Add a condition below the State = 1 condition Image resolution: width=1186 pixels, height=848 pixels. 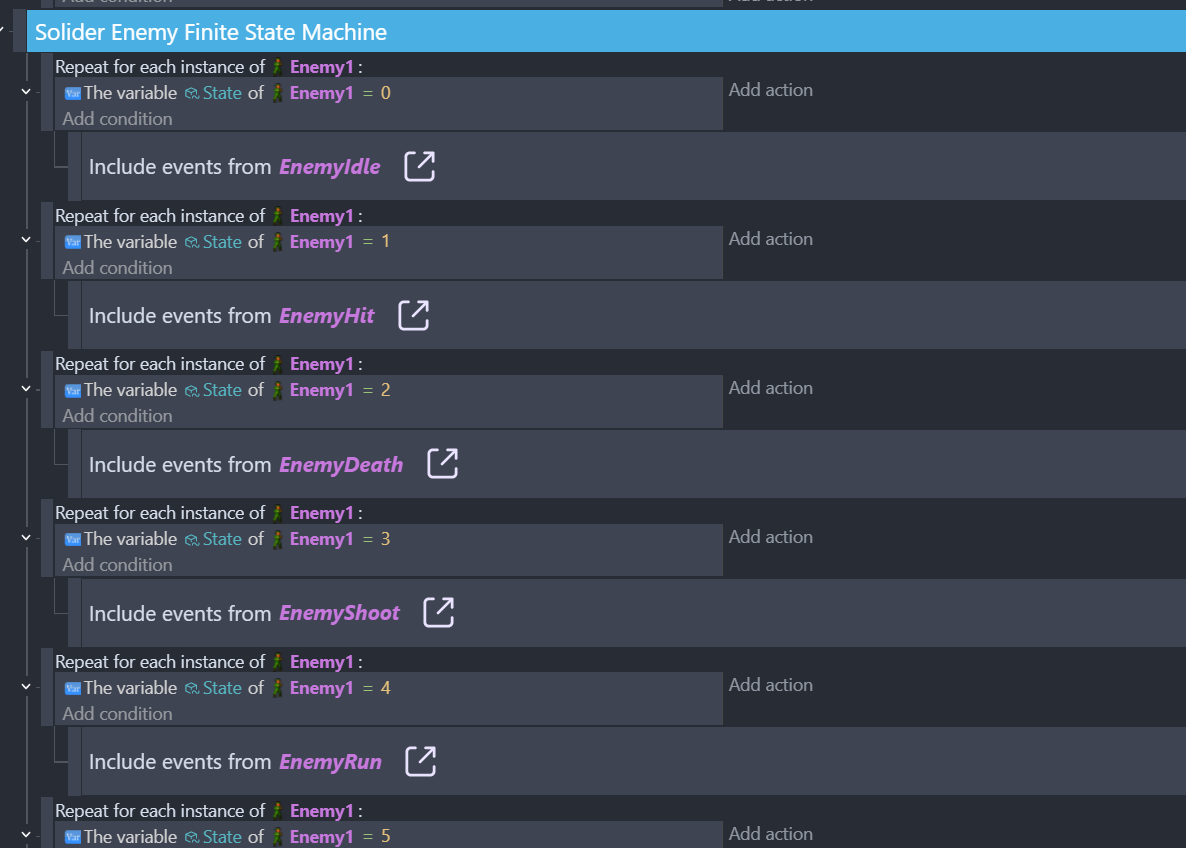(x=117, y=268)
